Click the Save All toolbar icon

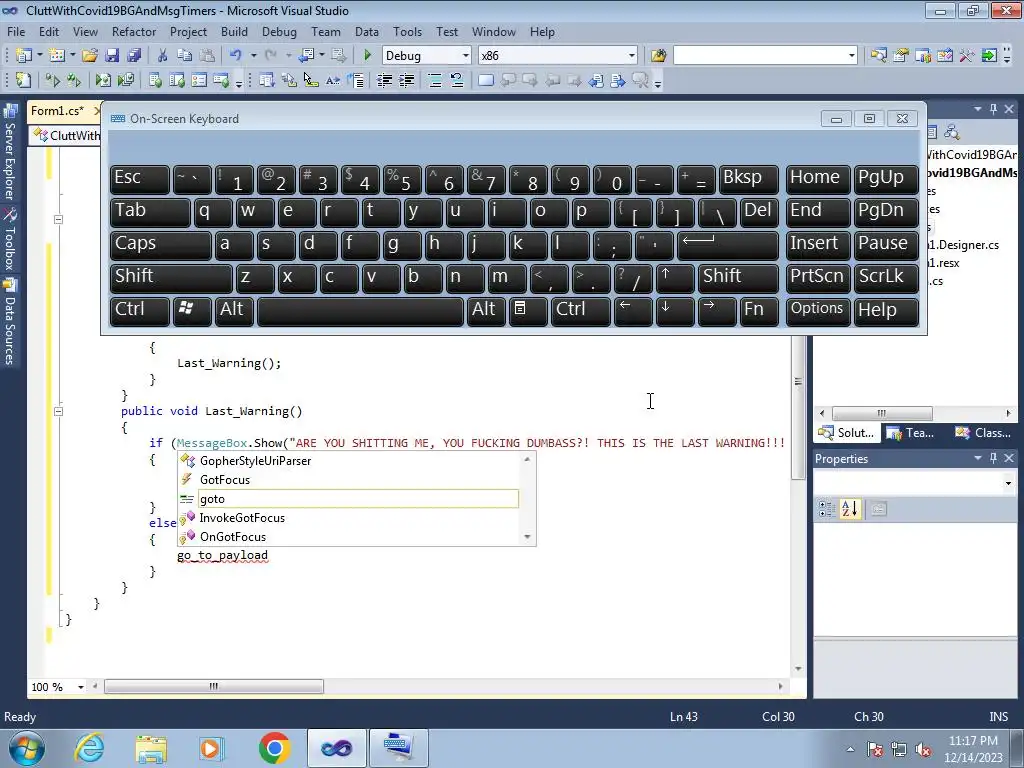click(x=134, y=56)
